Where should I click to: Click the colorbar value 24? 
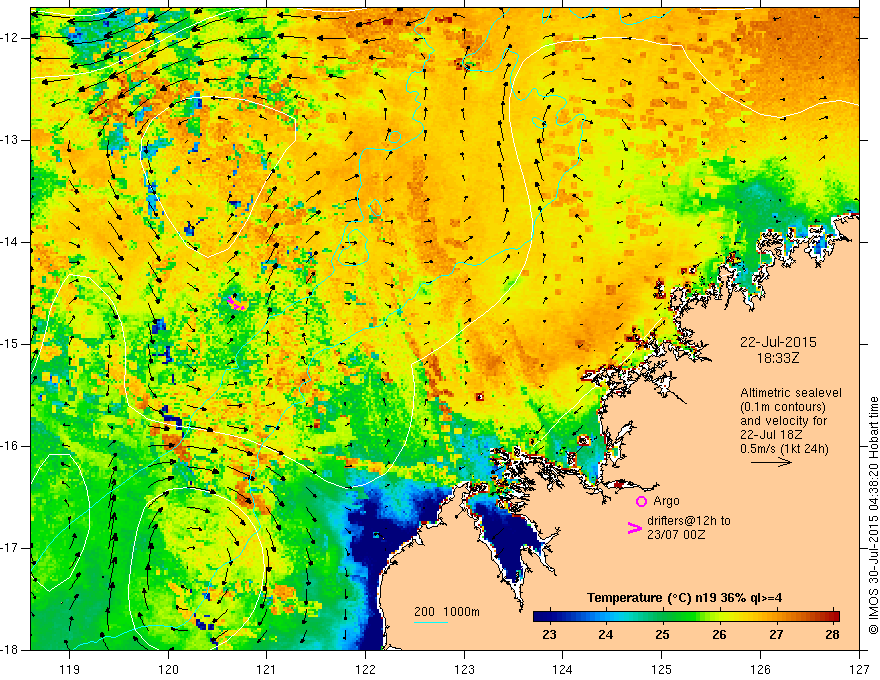tap(606, 635)
